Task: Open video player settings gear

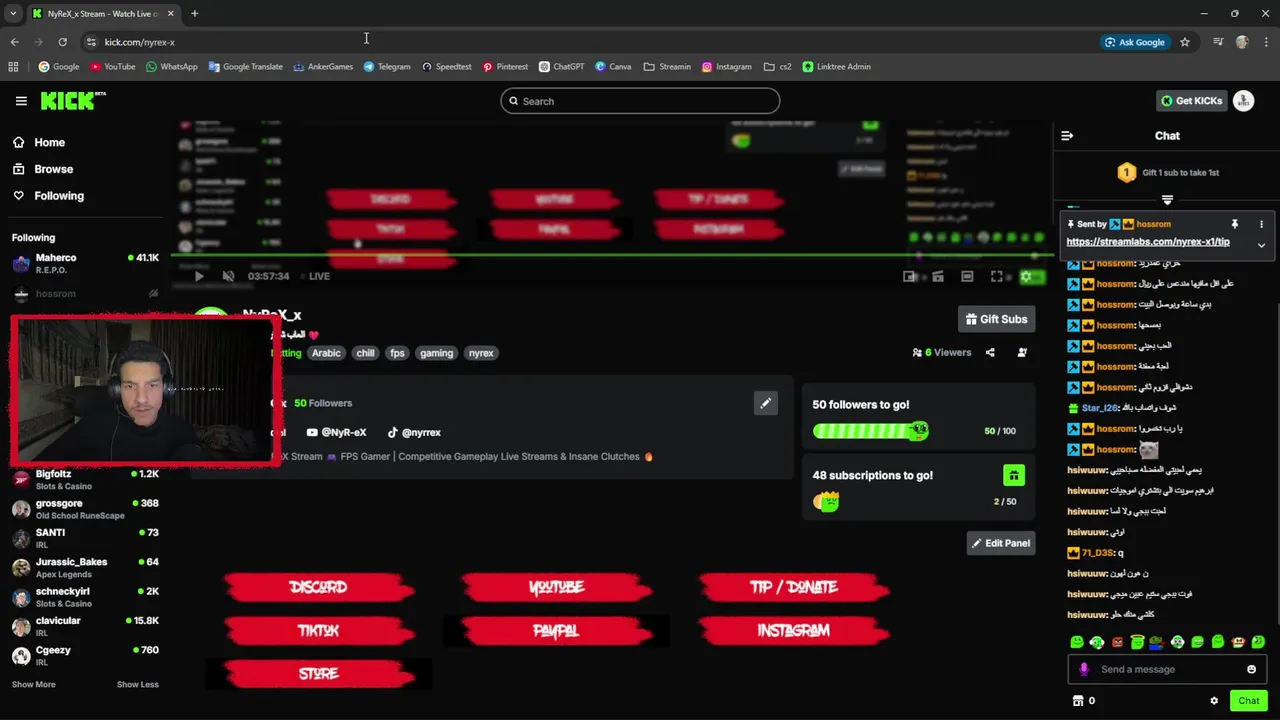Action: click(1025, 276)
